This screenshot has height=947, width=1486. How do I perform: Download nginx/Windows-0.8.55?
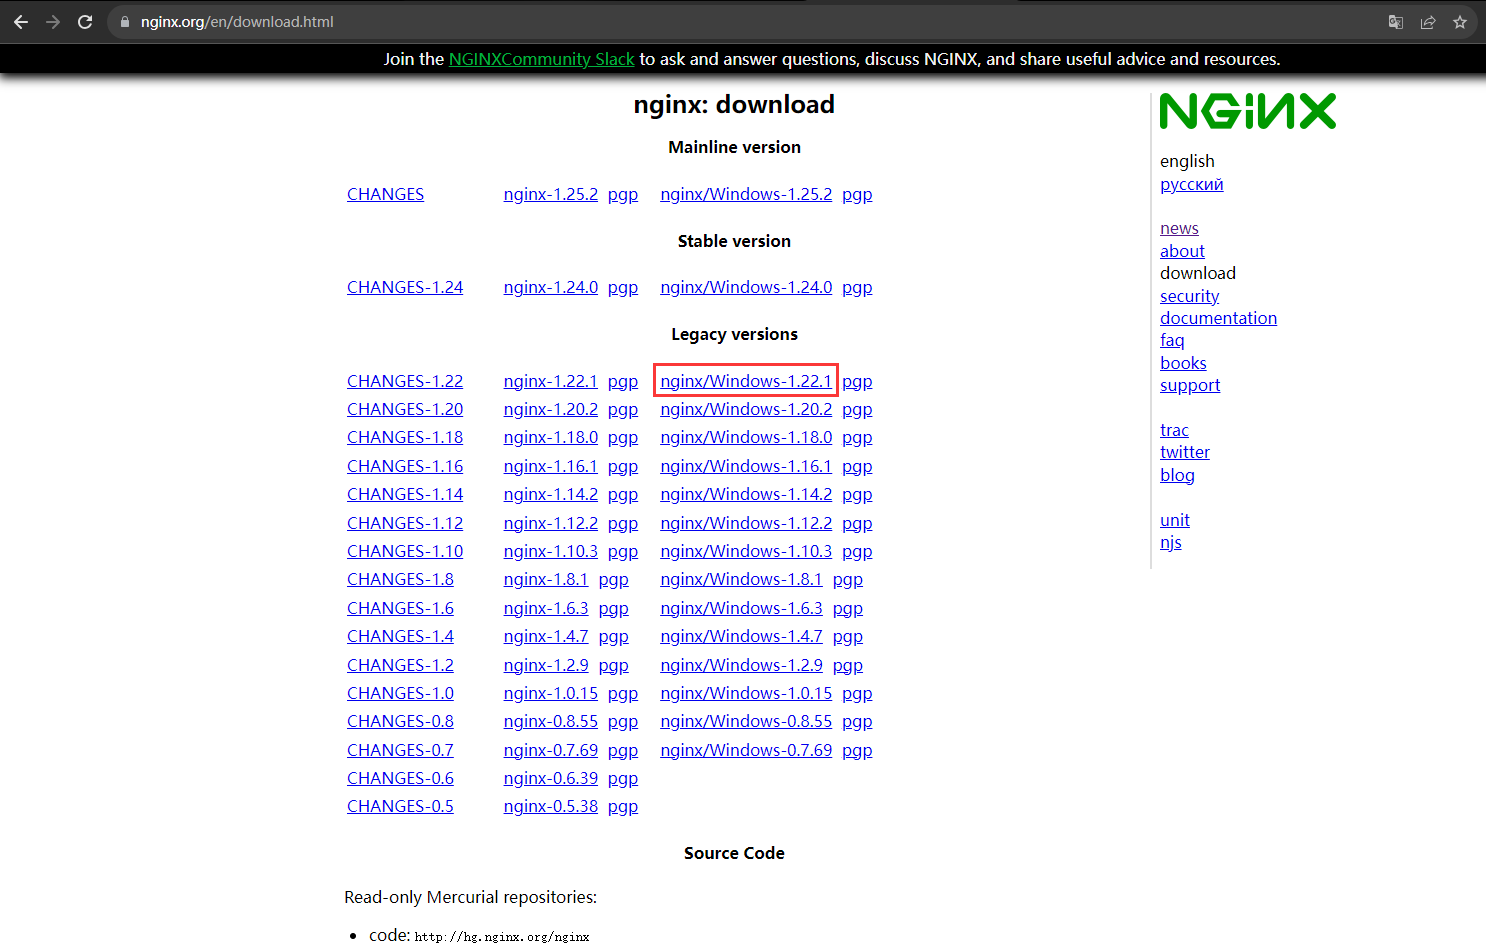746,721
